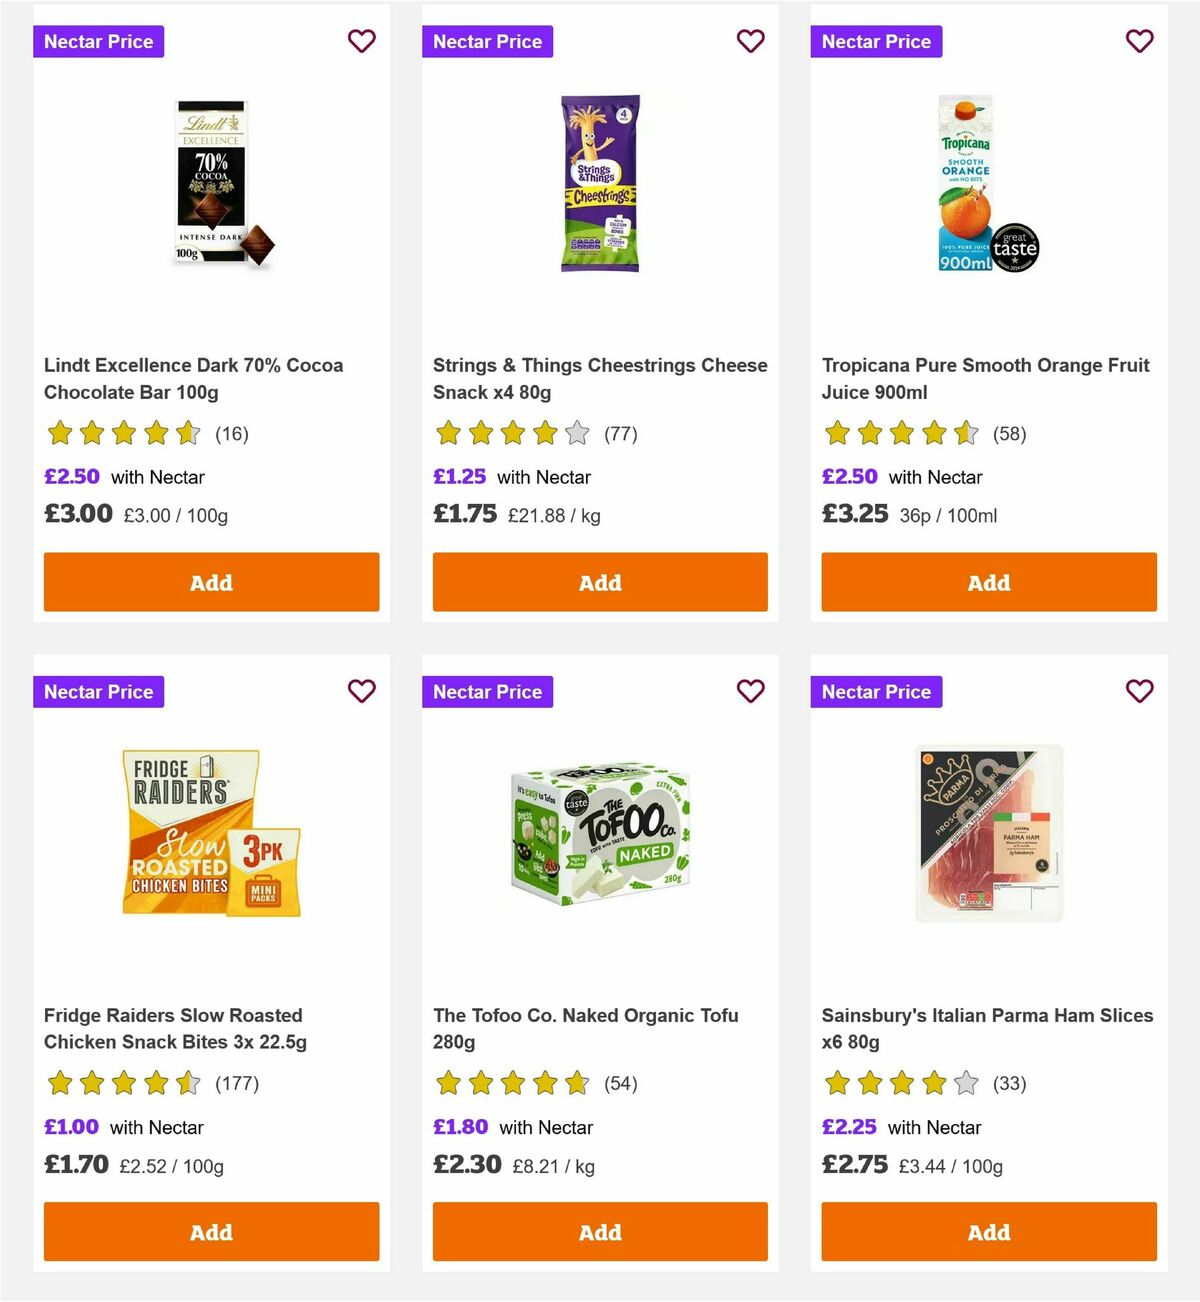Add Strings & Things Cheestrings to basket
This screenshot has width=1200, height=1302.
coord(600,582)
